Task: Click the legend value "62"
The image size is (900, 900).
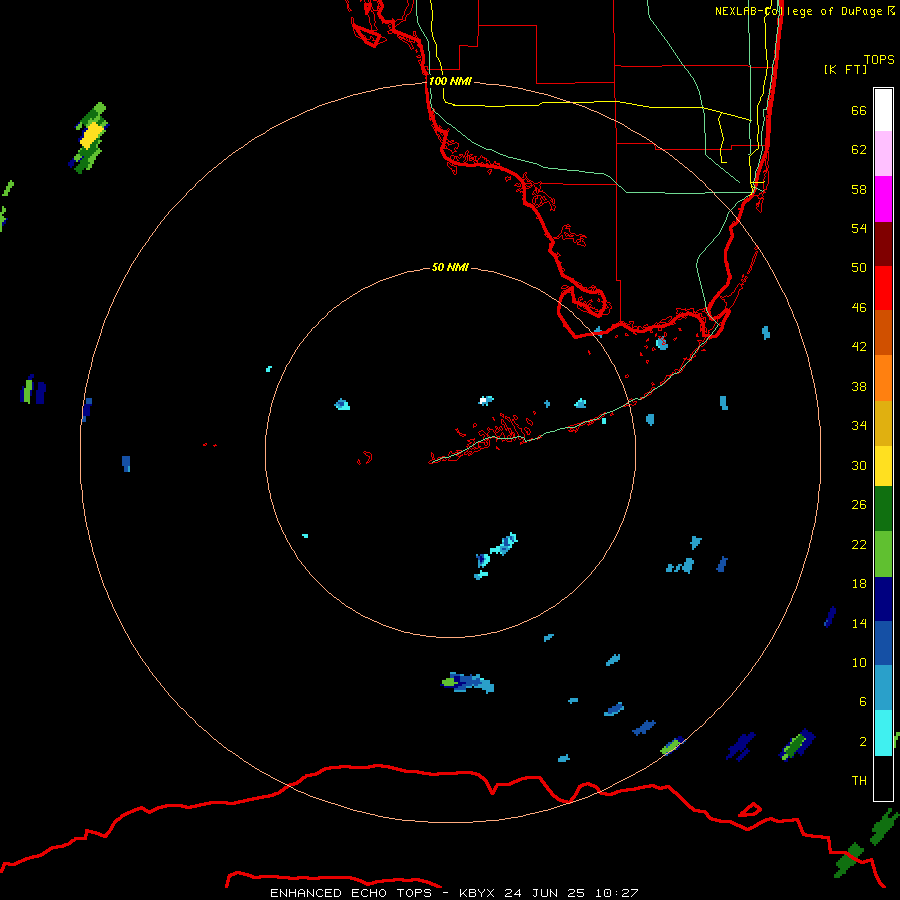Action: point(859,150)
